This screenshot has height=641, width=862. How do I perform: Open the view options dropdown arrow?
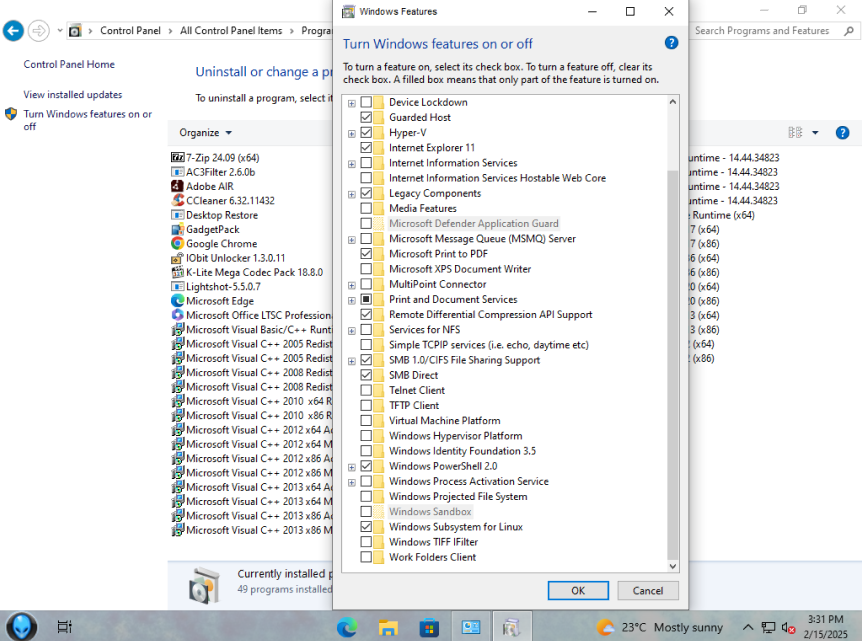click(x=815, y=132)
